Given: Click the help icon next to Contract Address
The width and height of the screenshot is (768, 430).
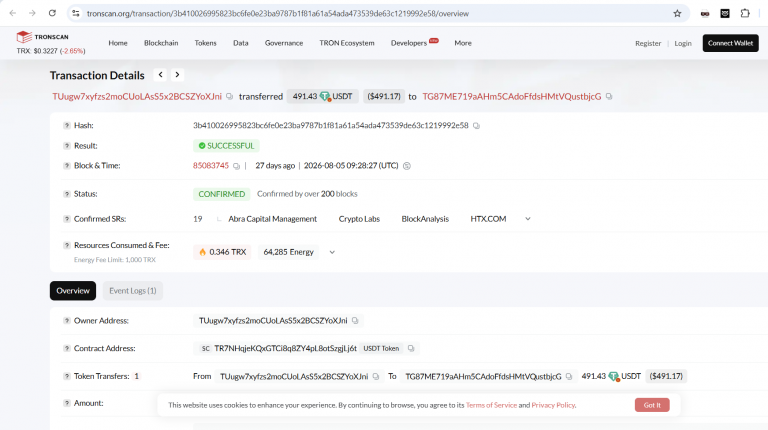Looking at the screenshot, I should (67, 348).
